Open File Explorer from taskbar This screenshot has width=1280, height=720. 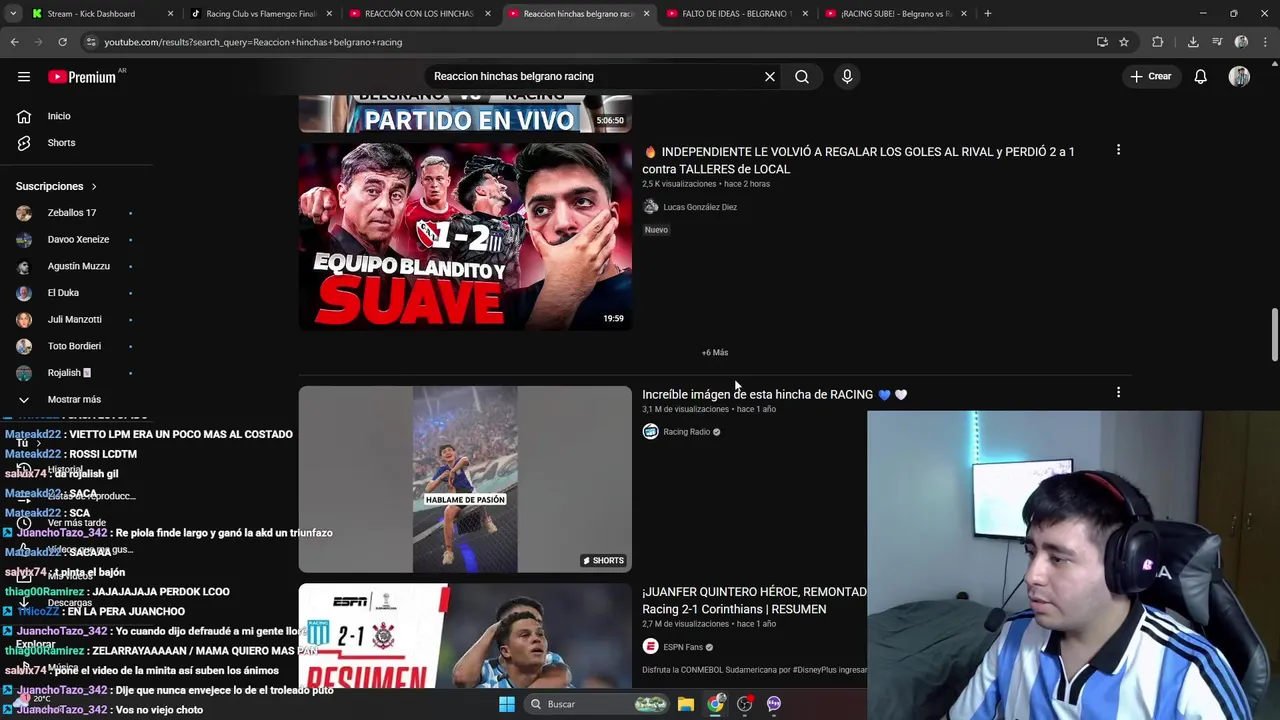685,704
